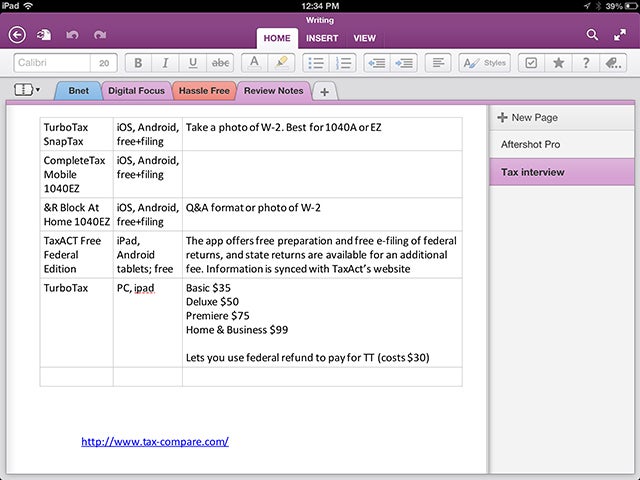Image resolution: width=640 pixels, height=480 pixels.
Task: Select the CompleteTax Mobile 1040EZ cell
Action: [x=76, y=174]
